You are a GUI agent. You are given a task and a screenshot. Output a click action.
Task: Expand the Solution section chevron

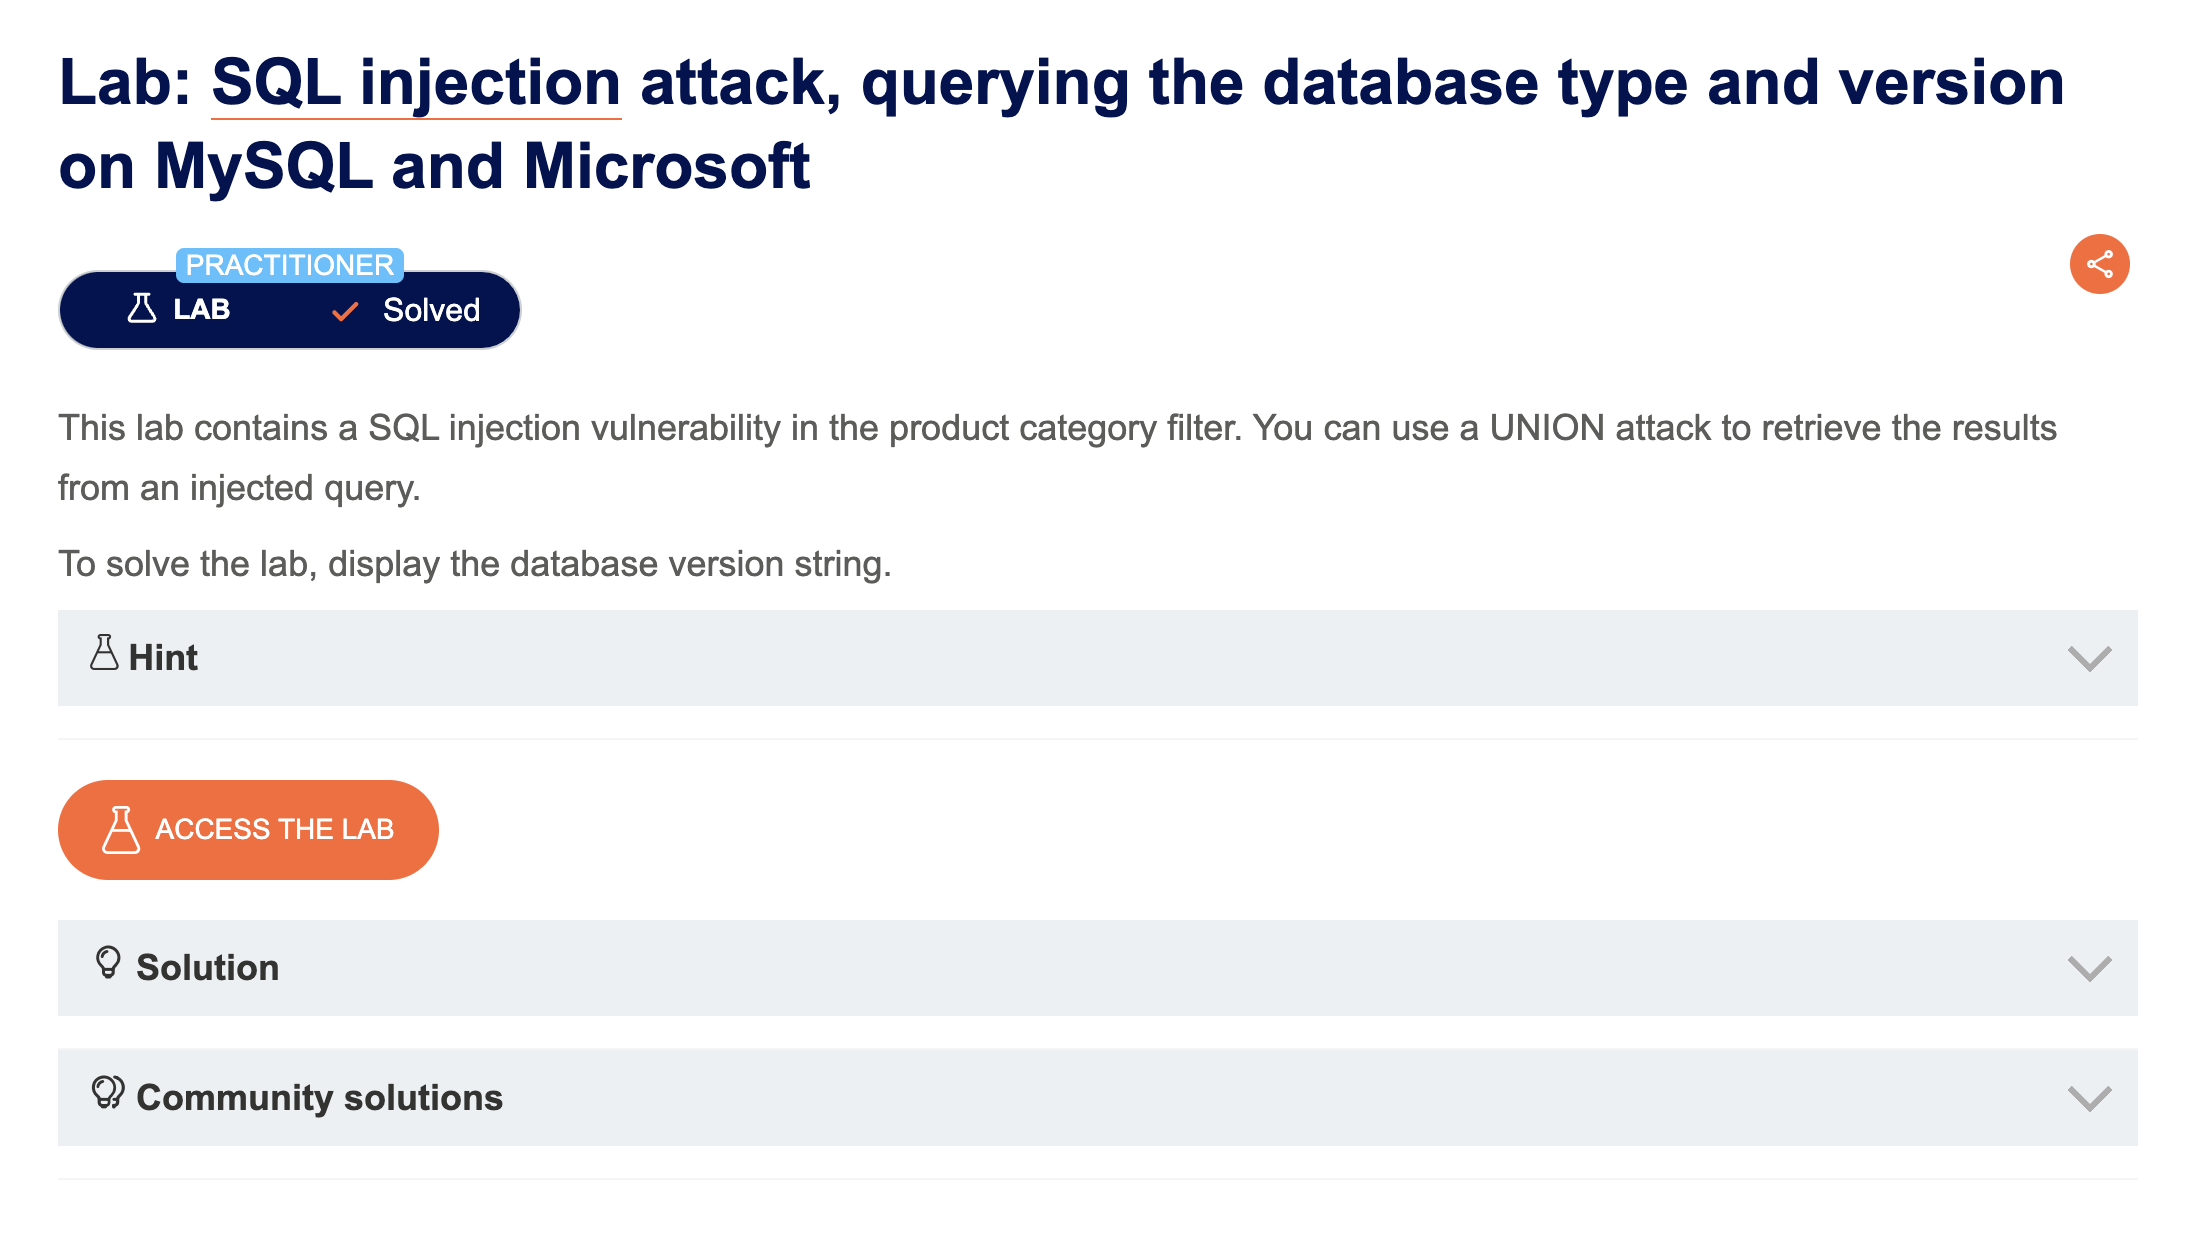click(2089, 969)
